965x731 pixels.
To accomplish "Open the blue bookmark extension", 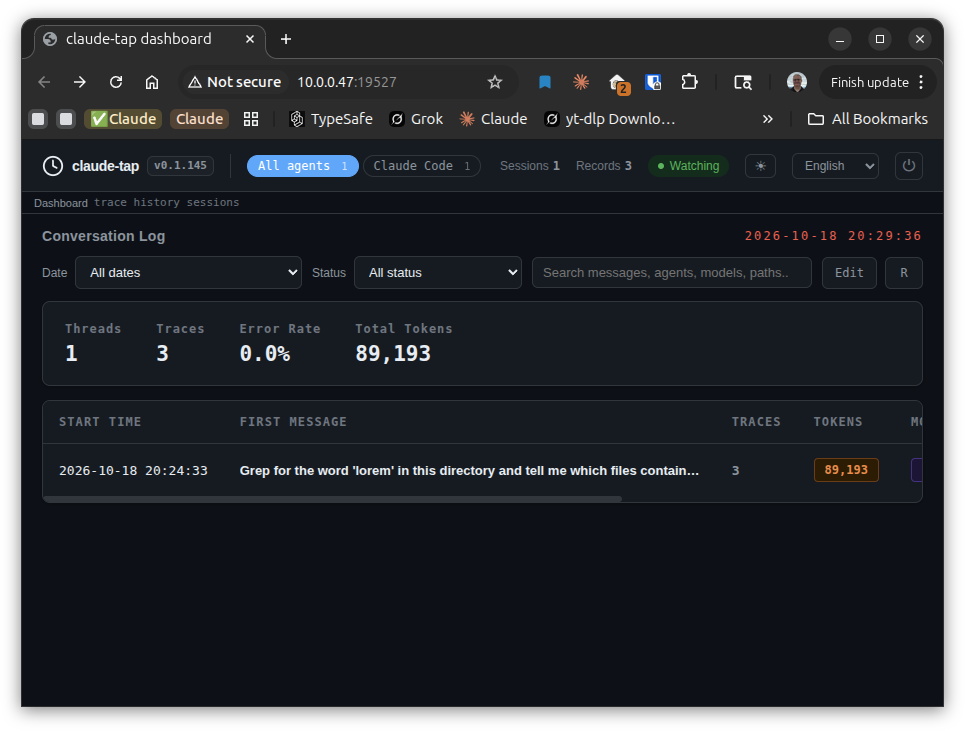I will 545,82.
